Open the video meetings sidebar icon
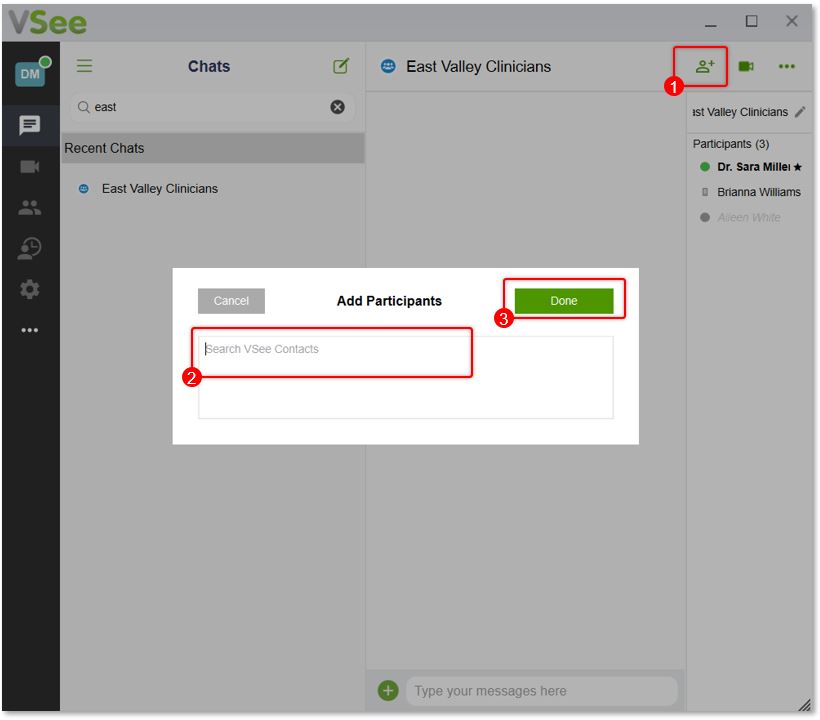 [30, 167]
